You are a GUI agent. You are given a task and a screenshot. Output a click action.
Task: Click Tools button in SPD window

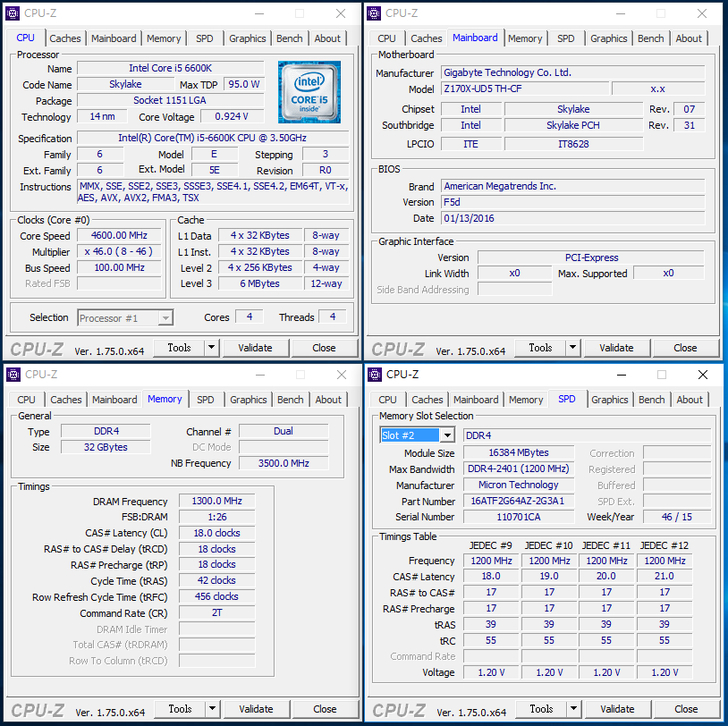pos(541,709)
